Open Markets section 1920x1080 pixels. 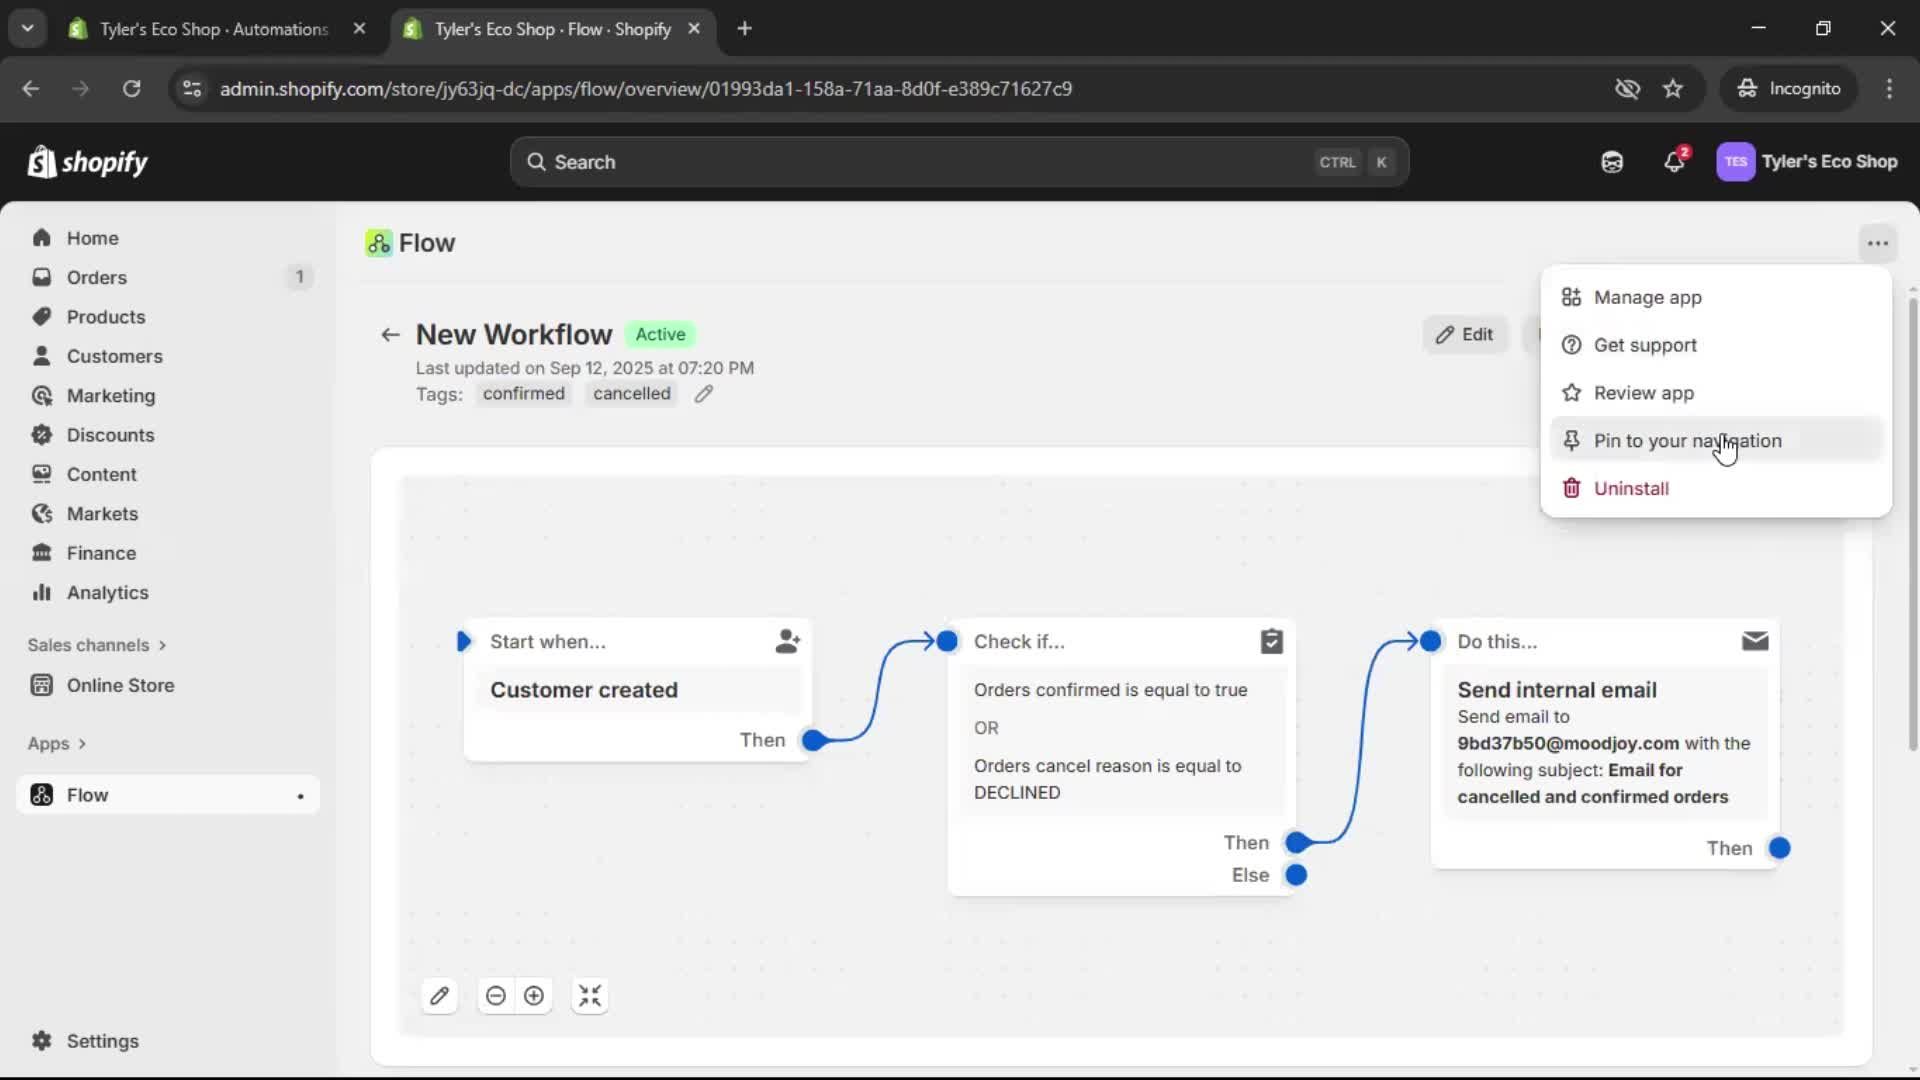[102, 514]
